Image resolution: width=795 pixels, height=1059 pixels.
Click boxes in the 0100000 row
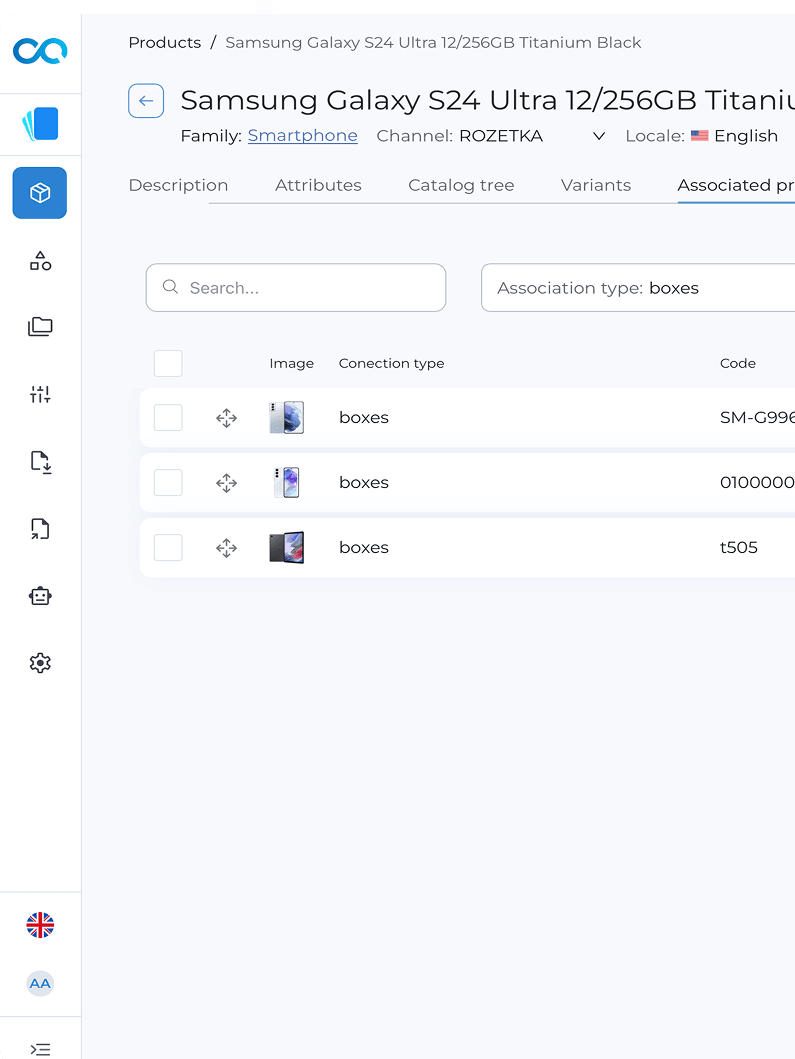pos(364,482)
